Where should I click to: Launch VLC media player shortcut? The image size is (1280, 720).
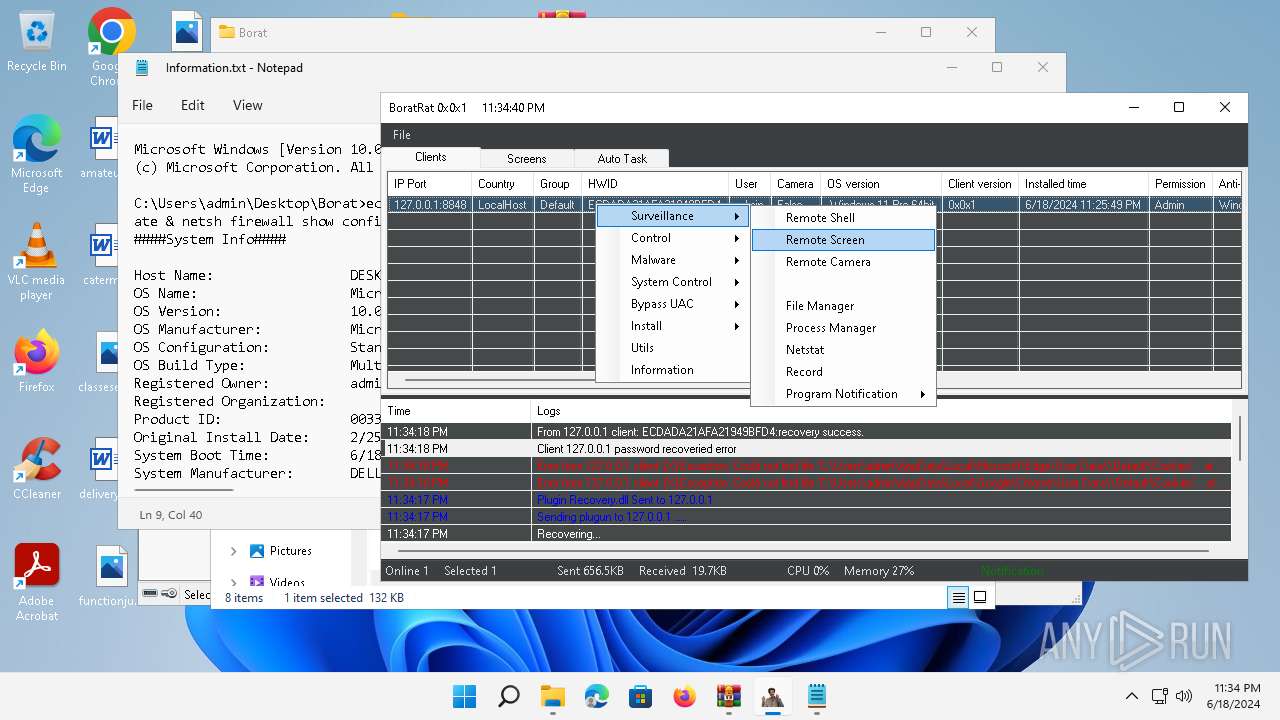(x=37, y=260)
